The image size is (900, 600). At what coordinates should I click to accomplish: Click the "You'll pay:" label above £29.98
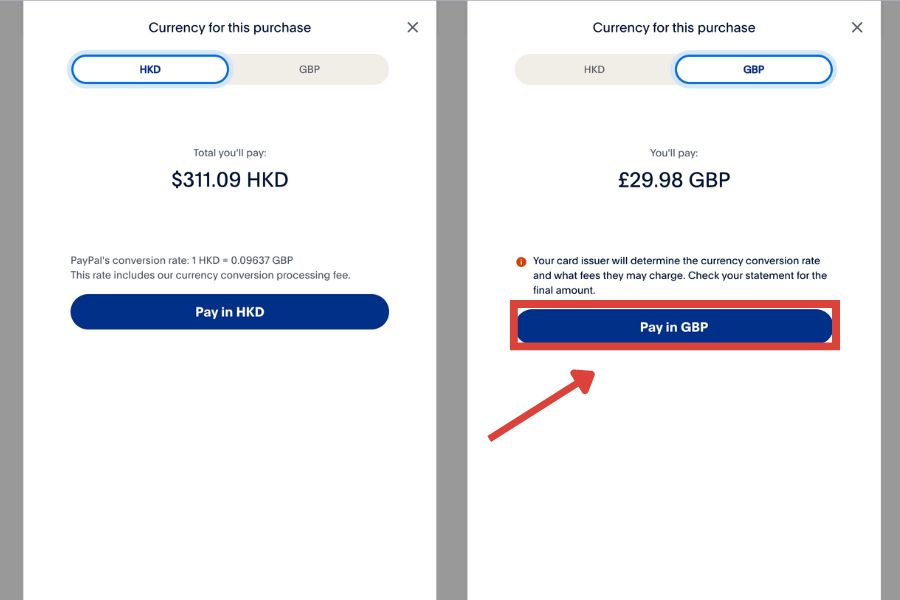tap(674, 153)
